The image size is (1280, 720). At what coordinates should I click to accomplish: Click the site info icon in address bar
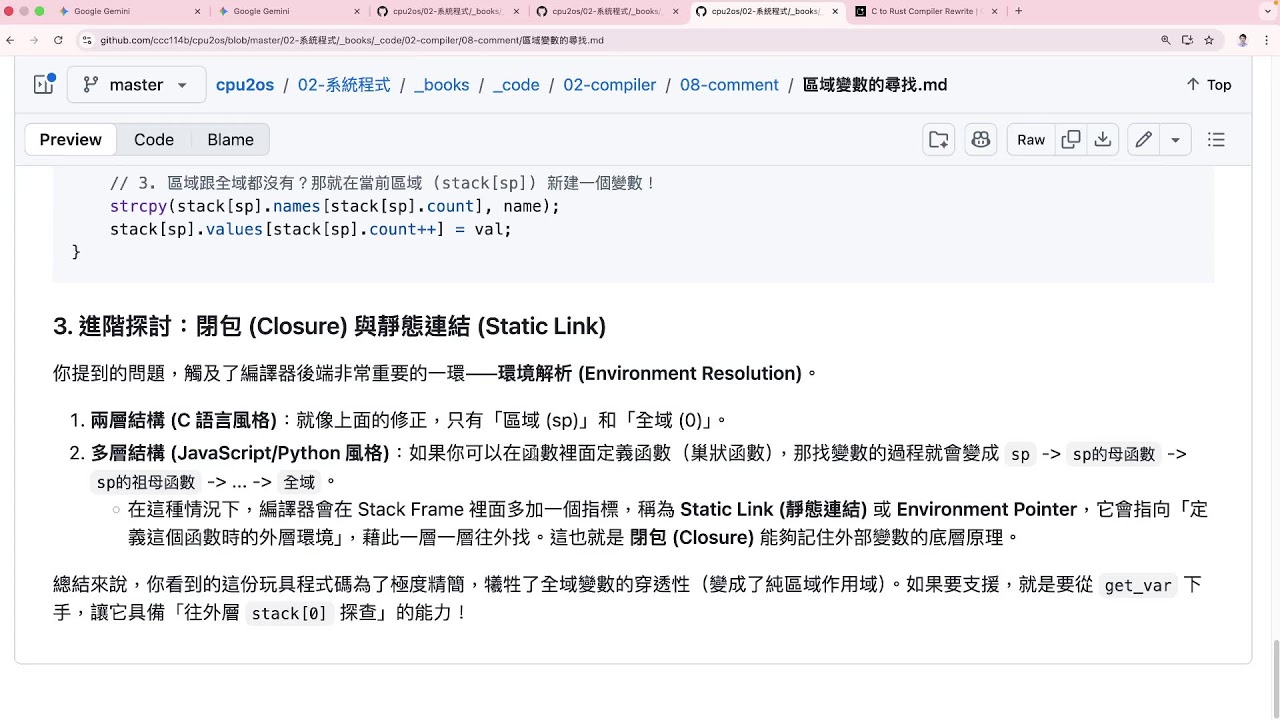point(87,40)
